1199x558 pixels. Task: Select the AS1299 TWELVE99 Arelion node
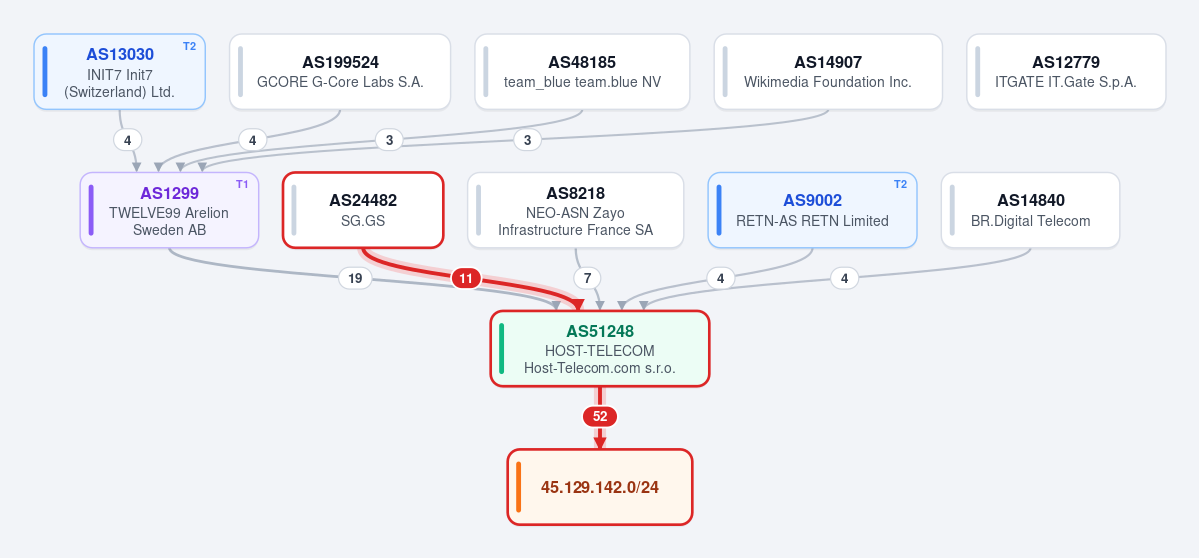170,210
